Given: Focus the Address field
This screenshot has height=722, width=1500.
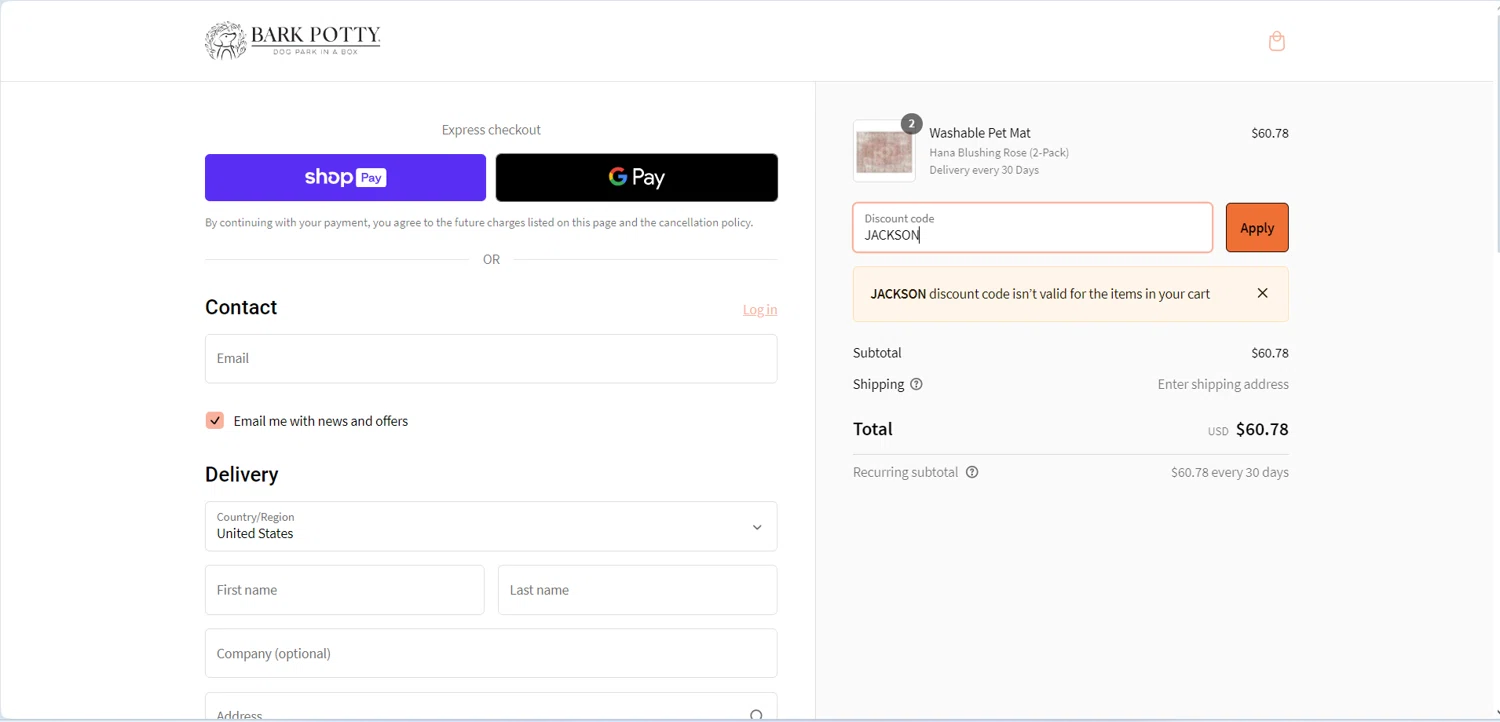Looking at the screenshot, I should 491,708.
